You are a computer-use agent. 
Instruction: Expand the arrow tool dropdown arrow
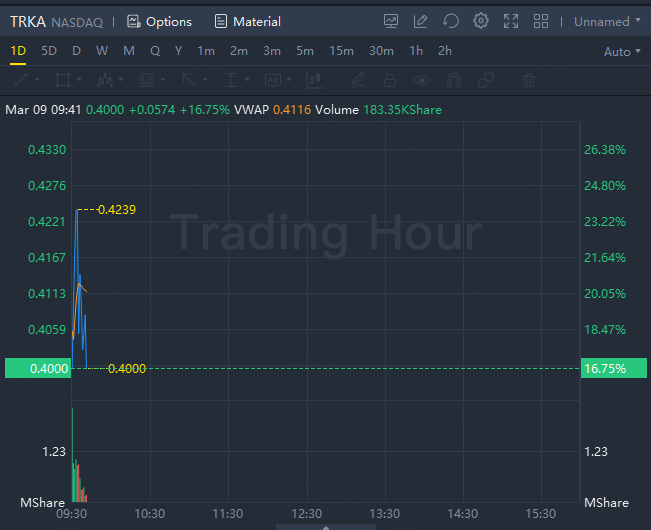click(205, 79)
